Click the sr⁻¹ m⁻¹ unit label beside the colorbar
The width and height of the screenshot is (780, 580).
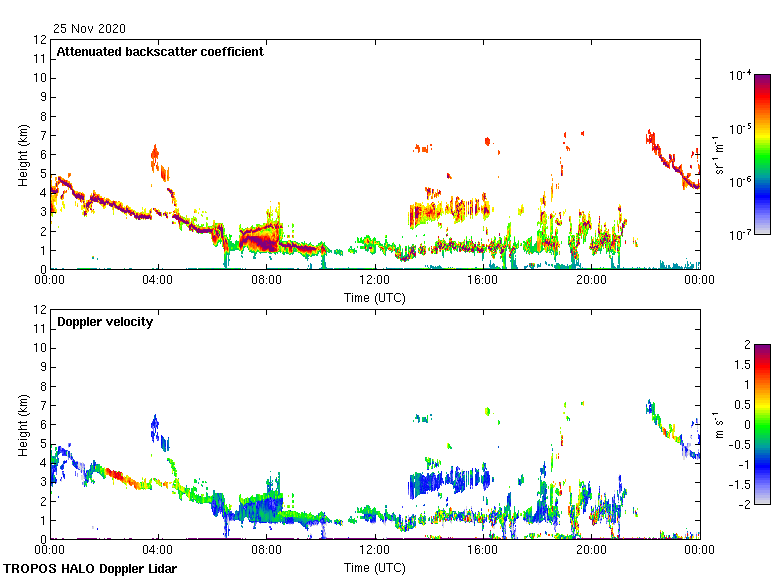point(718,154)
